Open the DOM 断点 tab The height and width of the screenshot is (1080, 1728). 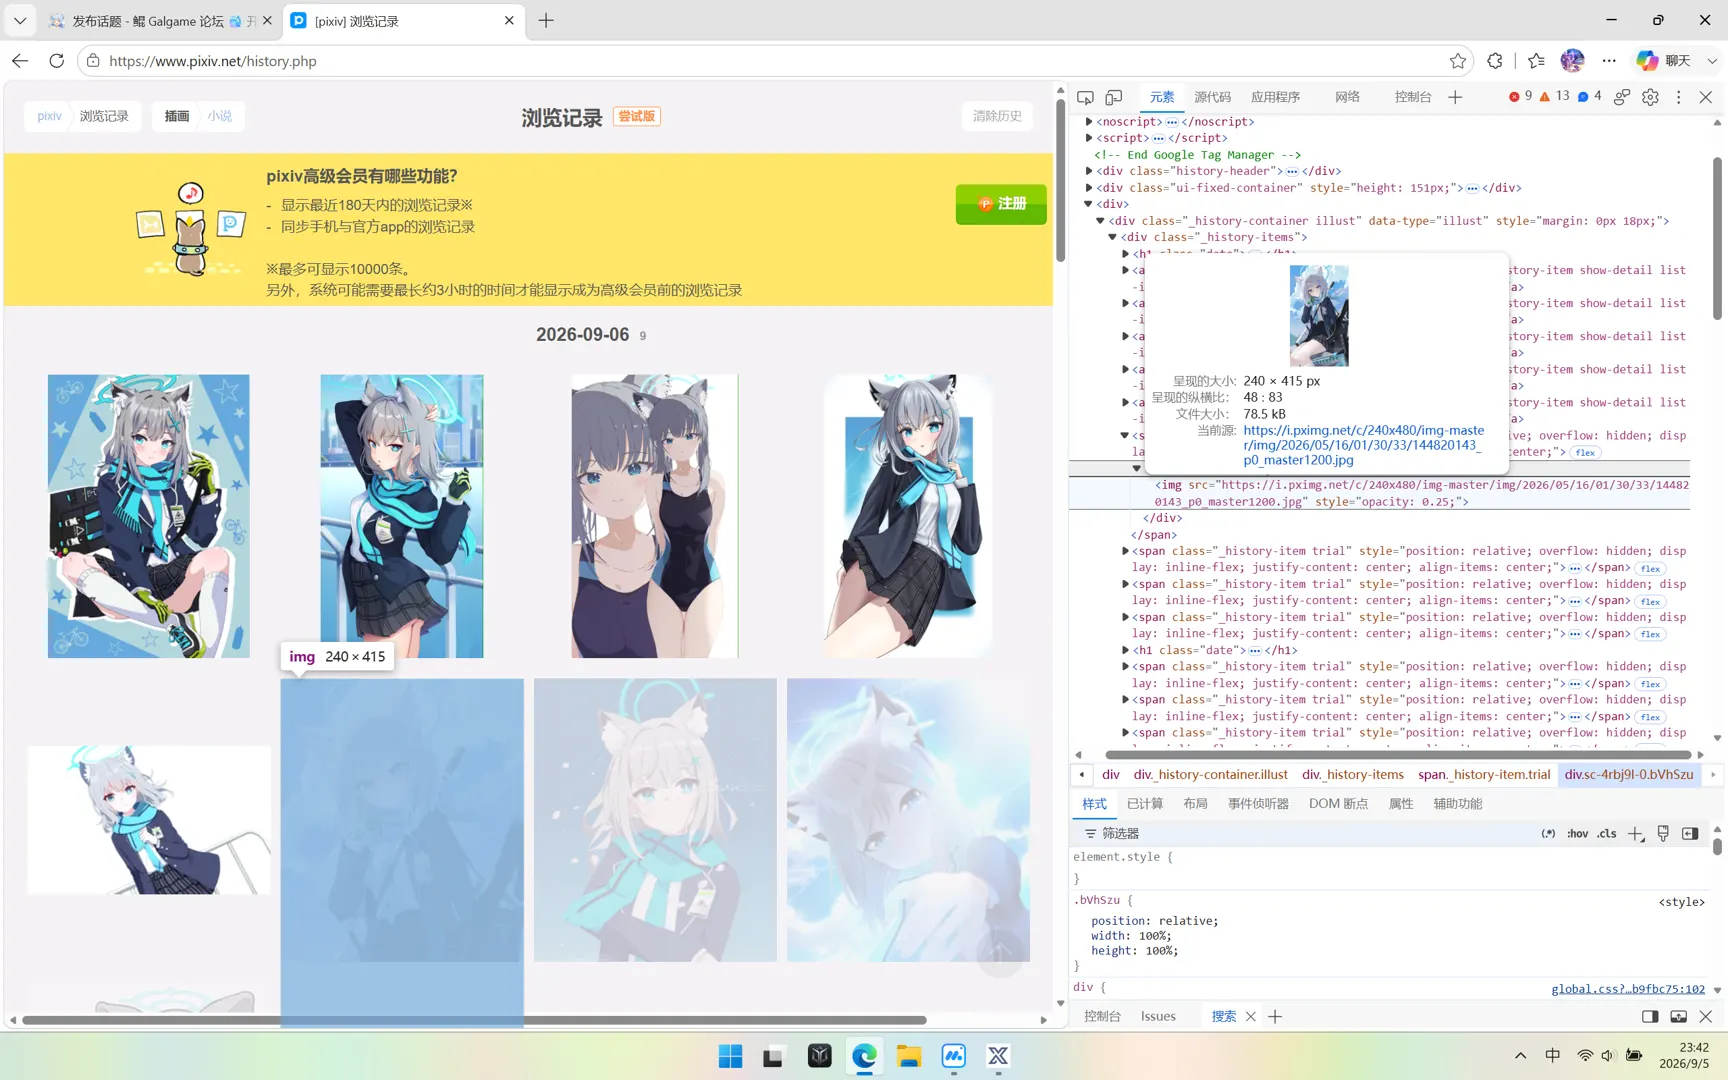click(1338, 804)
